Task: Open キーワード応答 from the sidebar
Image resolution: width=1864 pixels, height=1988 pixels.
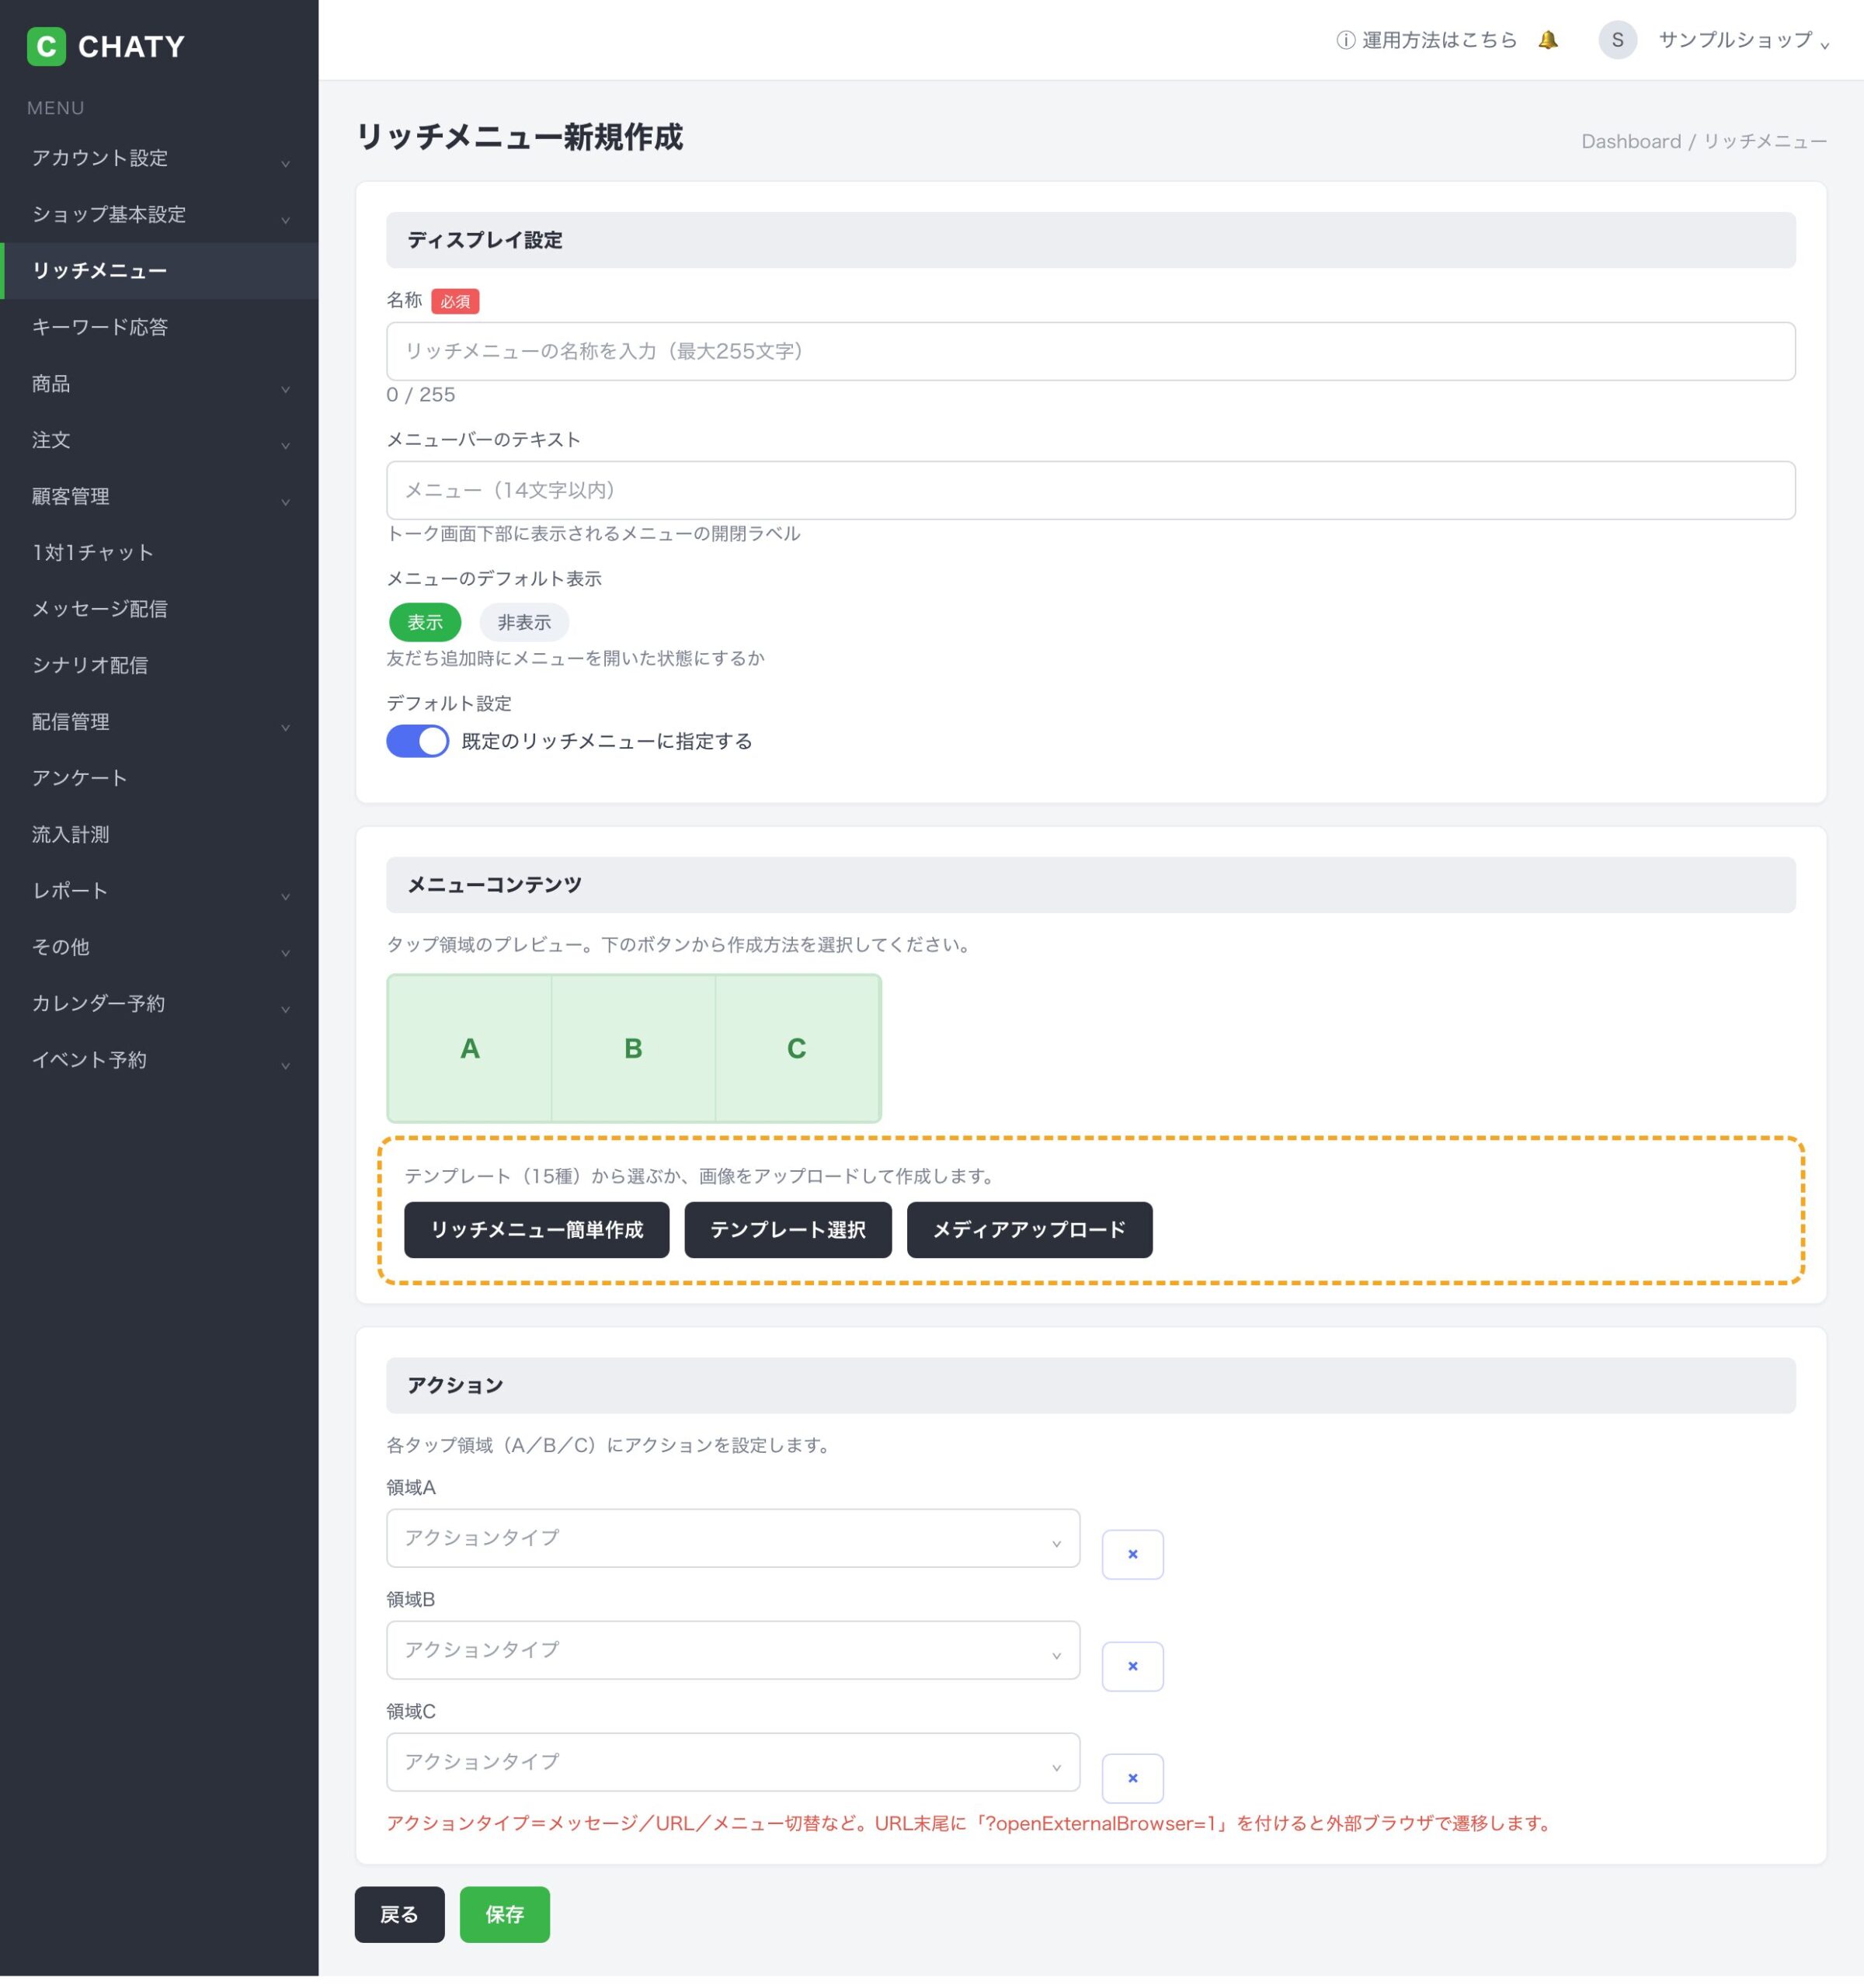Action: tap(160, 327)
